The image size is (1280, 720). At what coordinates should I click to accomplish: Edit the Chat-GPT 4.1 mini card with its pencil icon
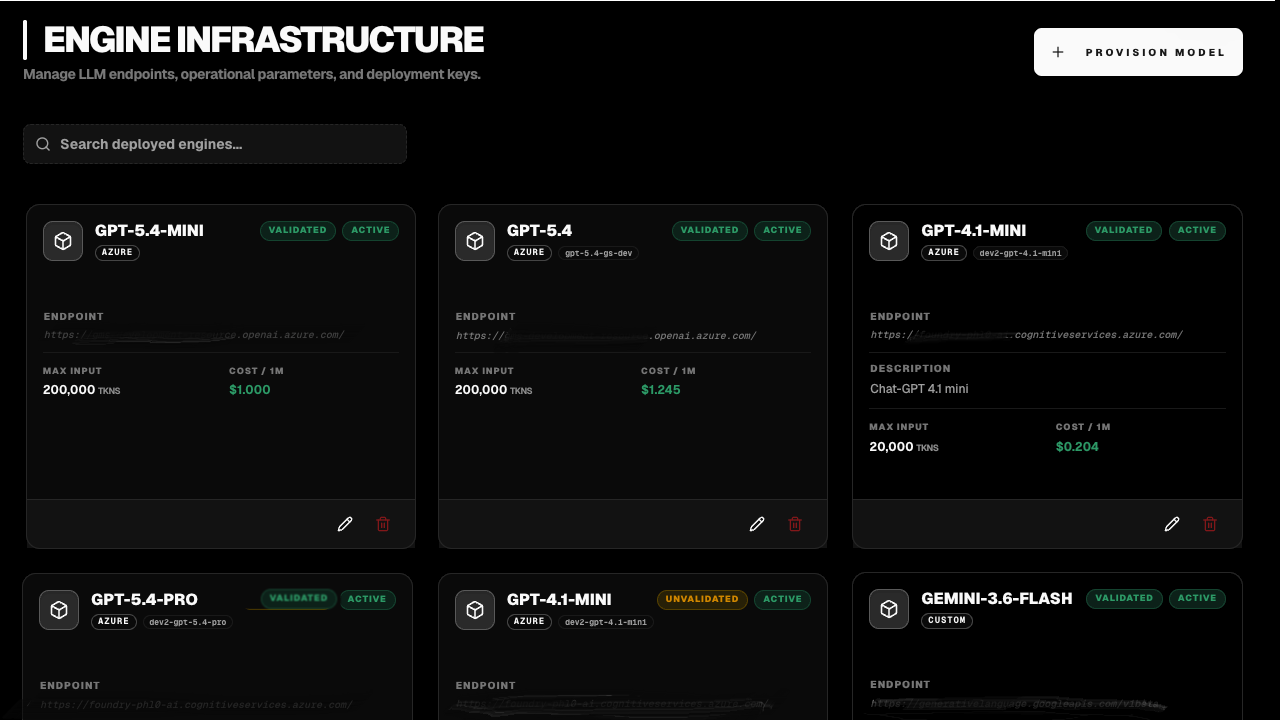click(x=1172, y=524)
